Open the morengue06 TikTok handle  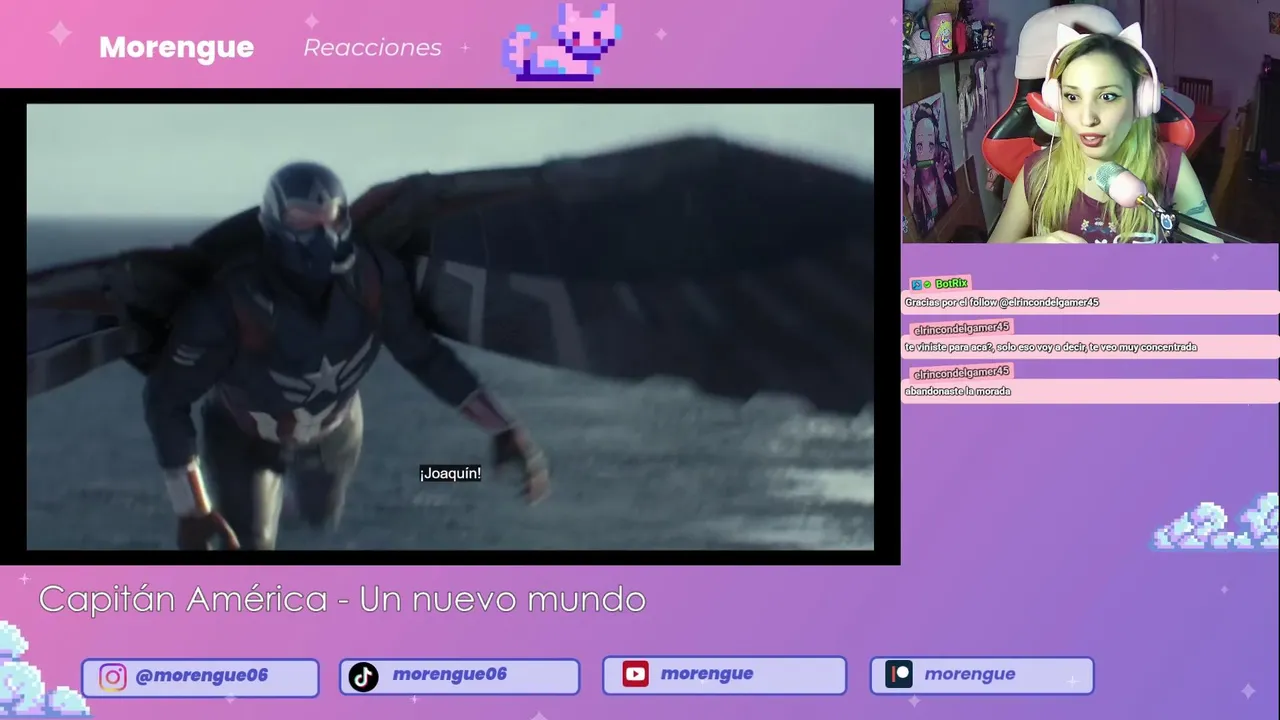click(x=450, y=675)
